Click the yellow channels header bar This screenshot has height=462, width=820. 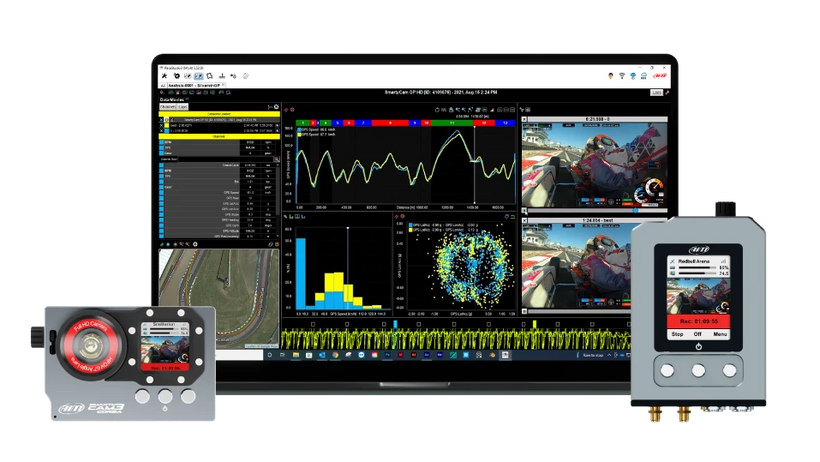click(219, 137)
